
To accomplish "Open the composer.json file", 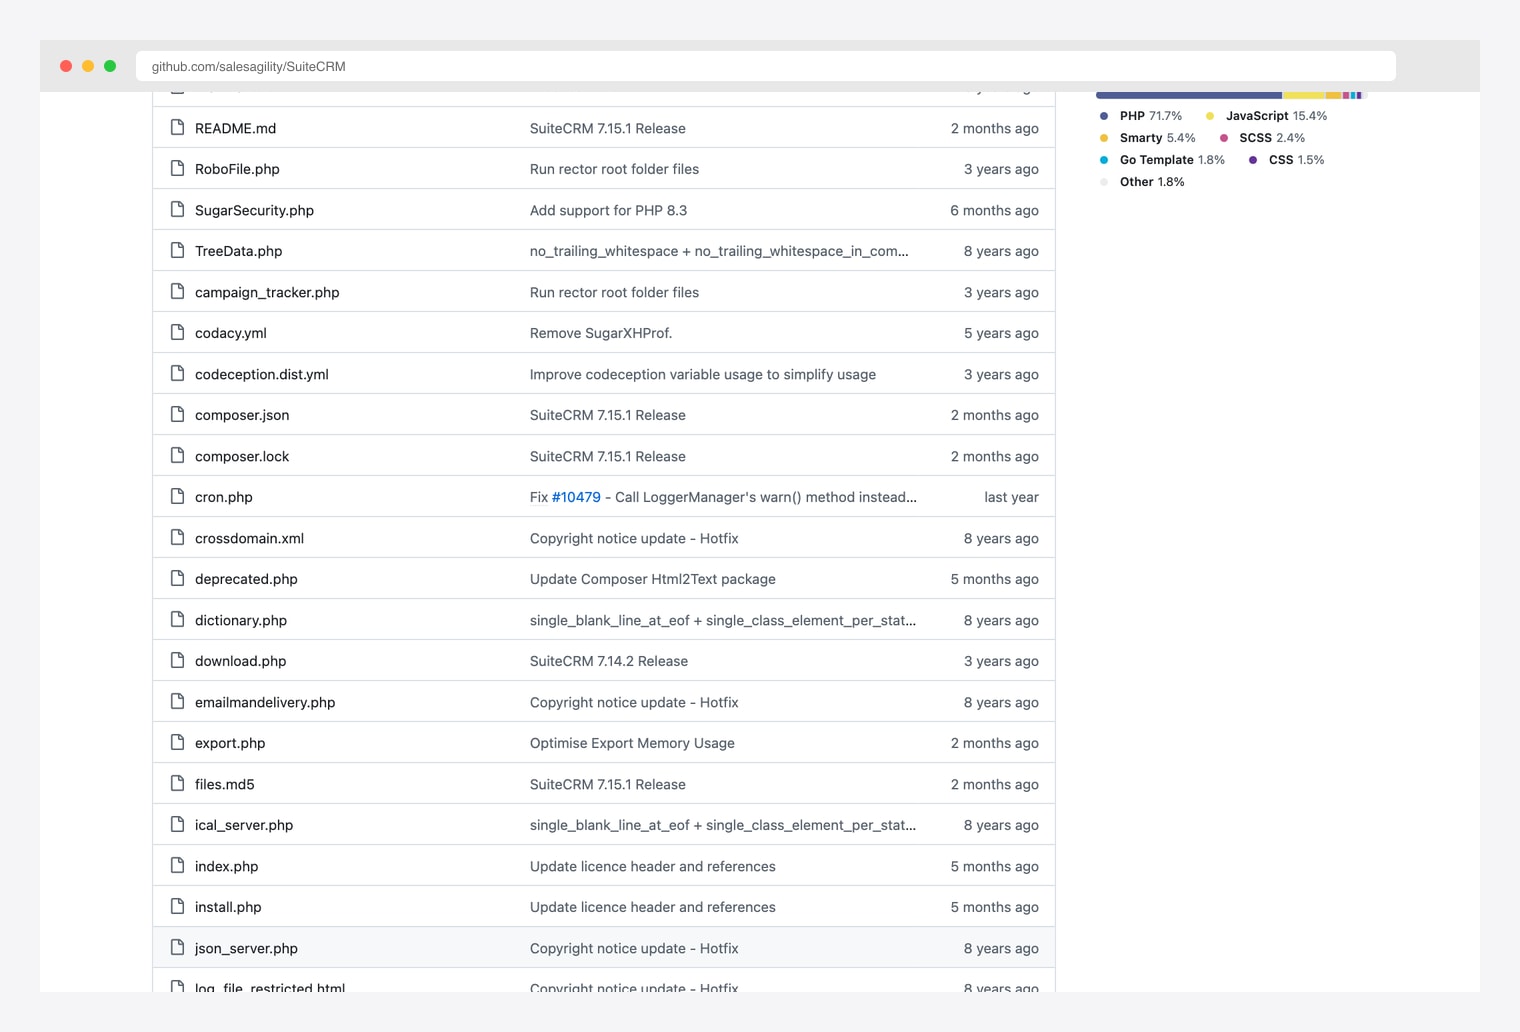I will 242,415.
